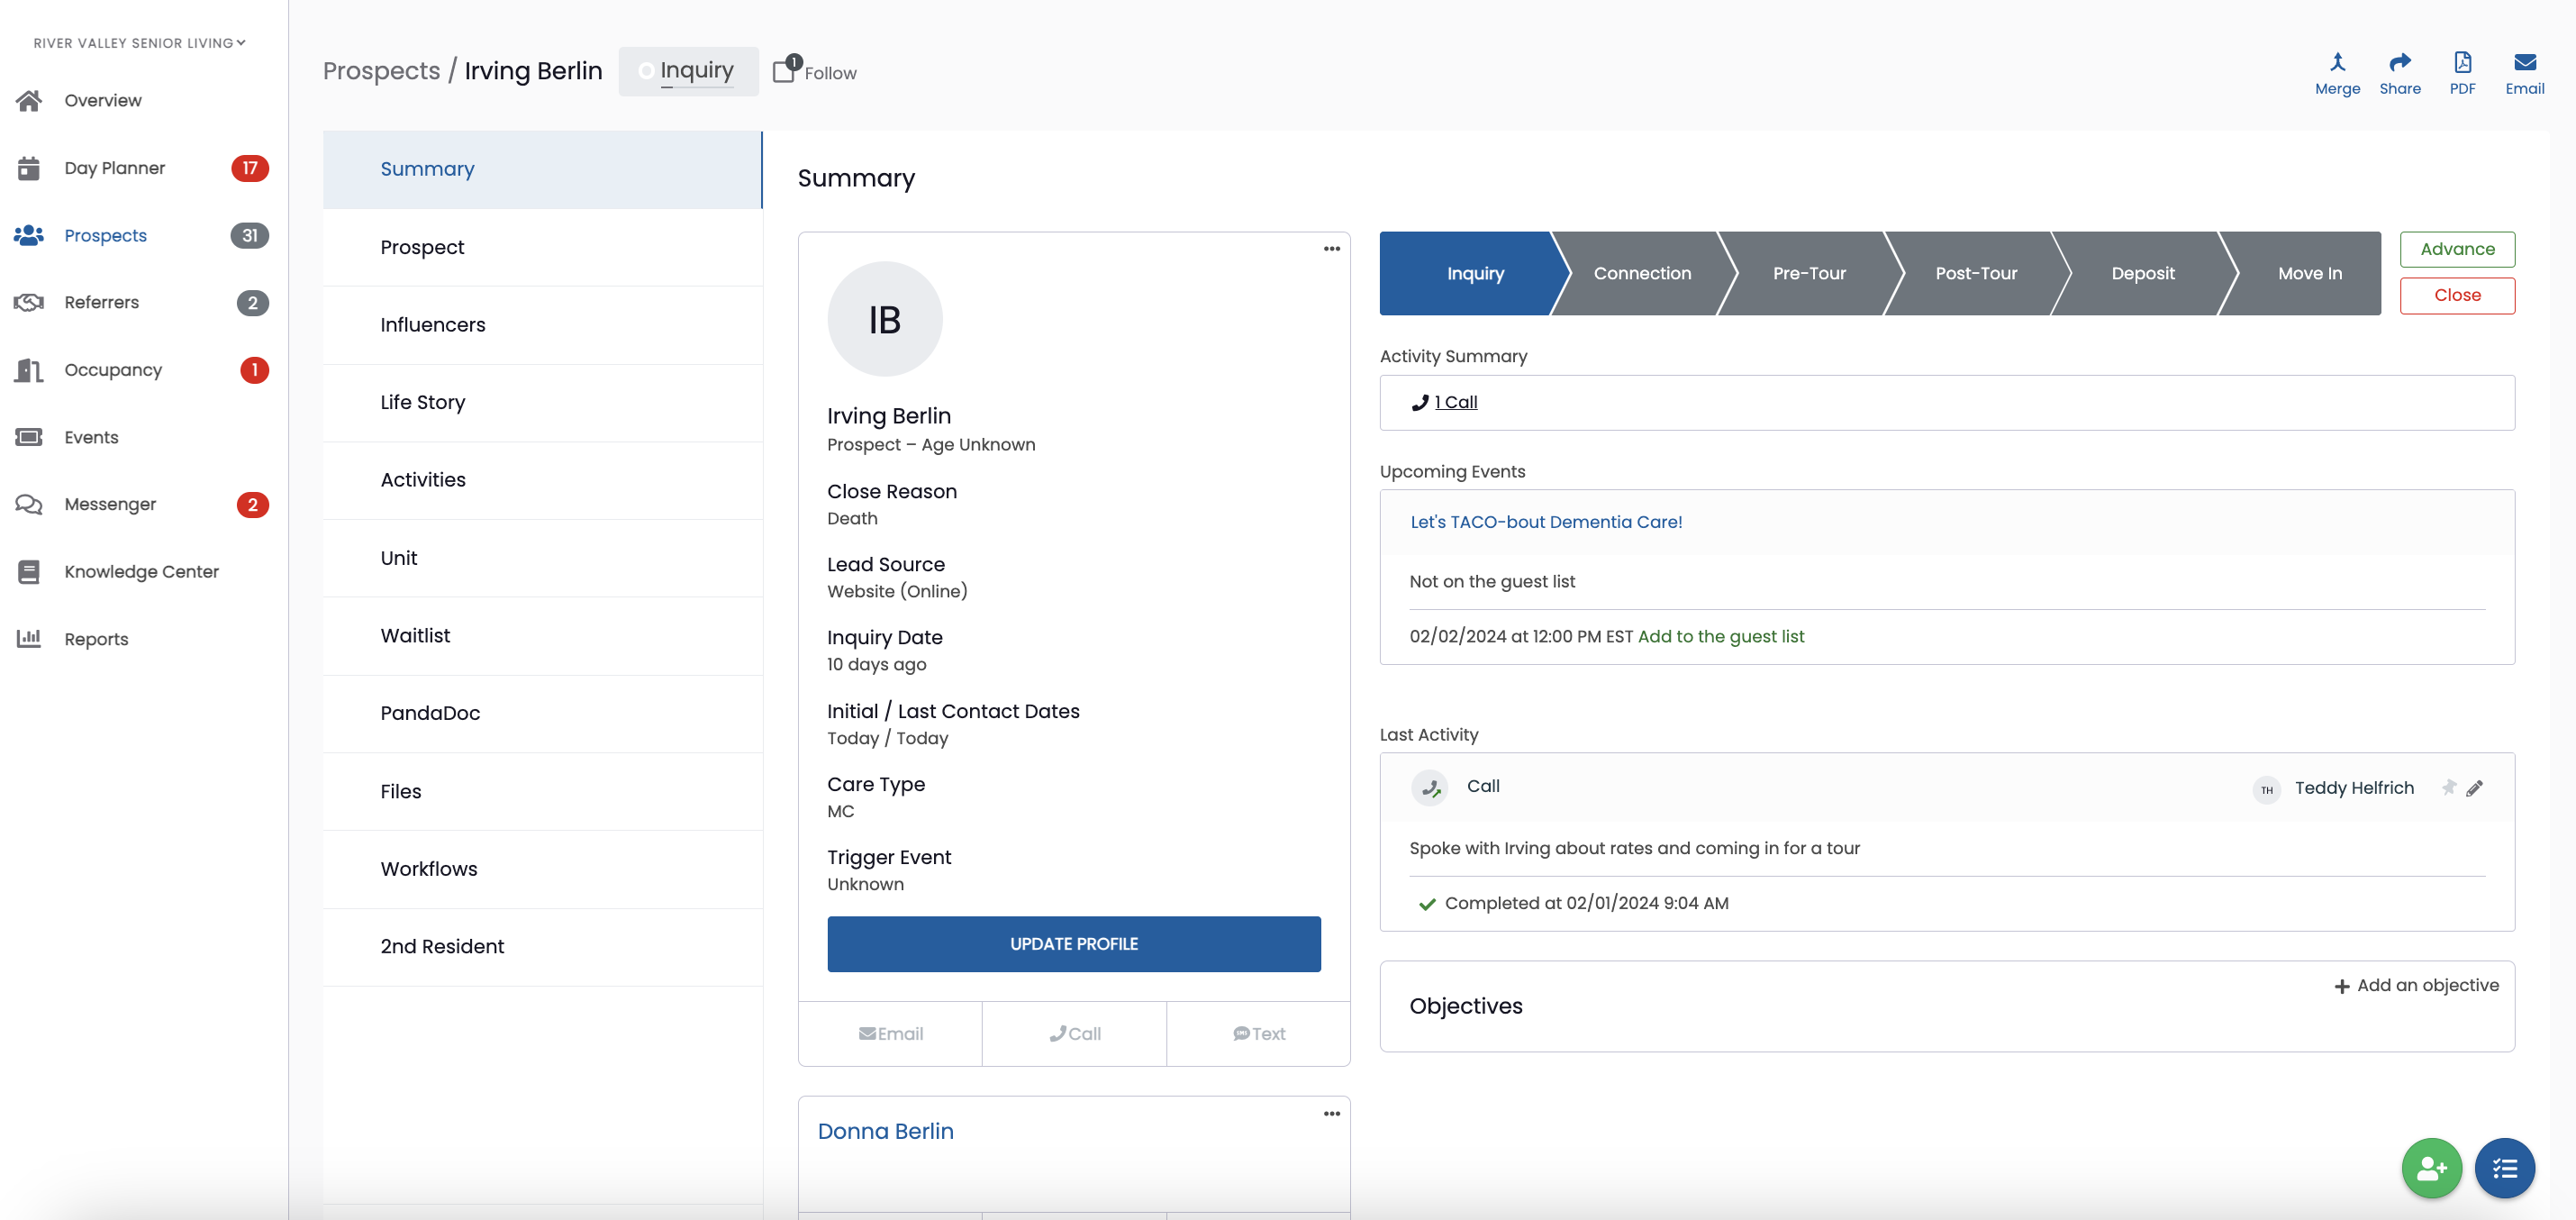Click the Merge icon in header
Viewport: 2576px width, 1220px height.
pos(2337,63)
